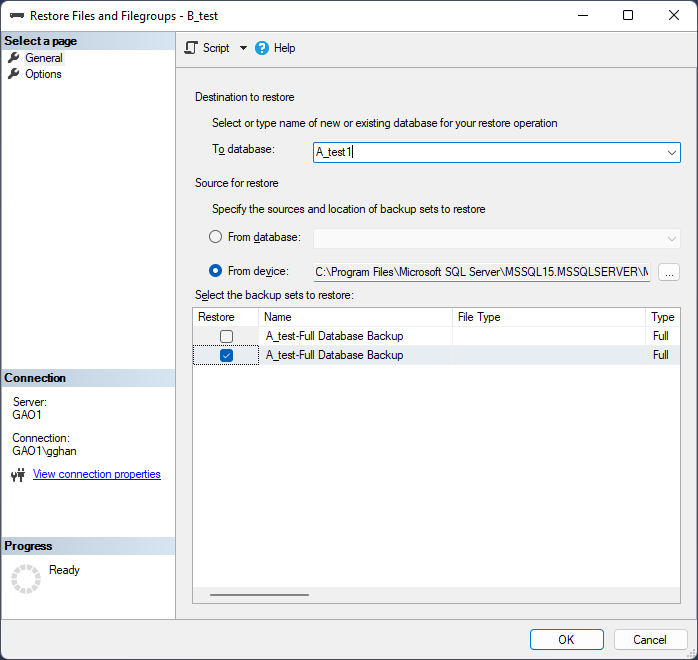698x660 pixels.
Task: Click the OK button
Action: 567,640
